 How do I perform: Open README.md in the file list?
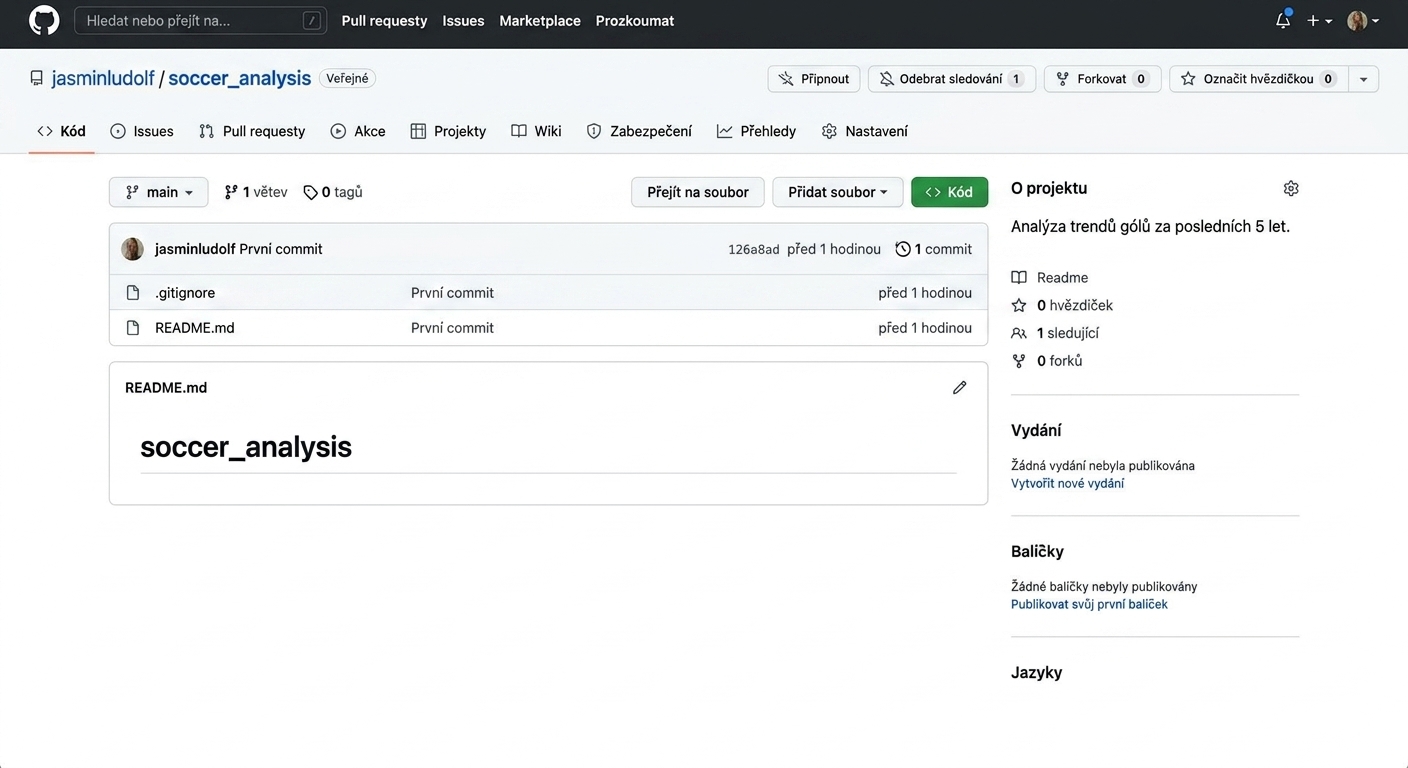pyautogui.click(x=195, y=328)
